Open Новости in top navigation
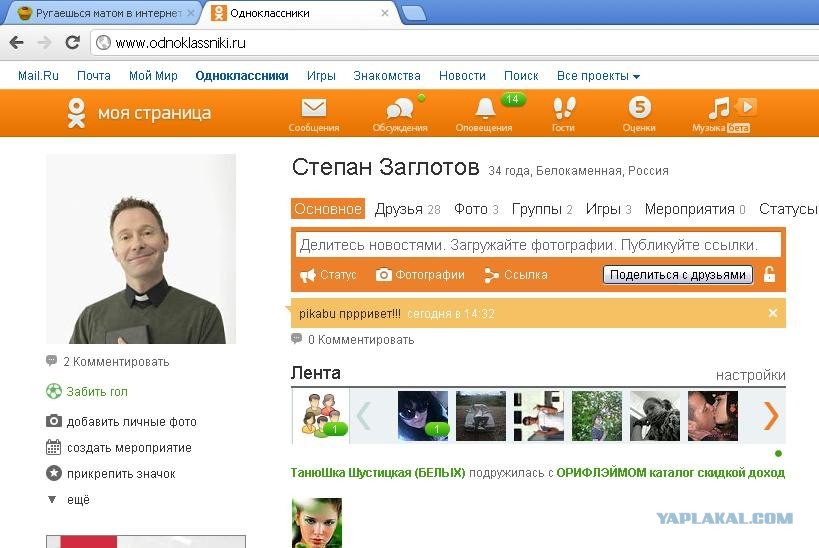This screenshot has width=819, height=548. click(462, 76)
